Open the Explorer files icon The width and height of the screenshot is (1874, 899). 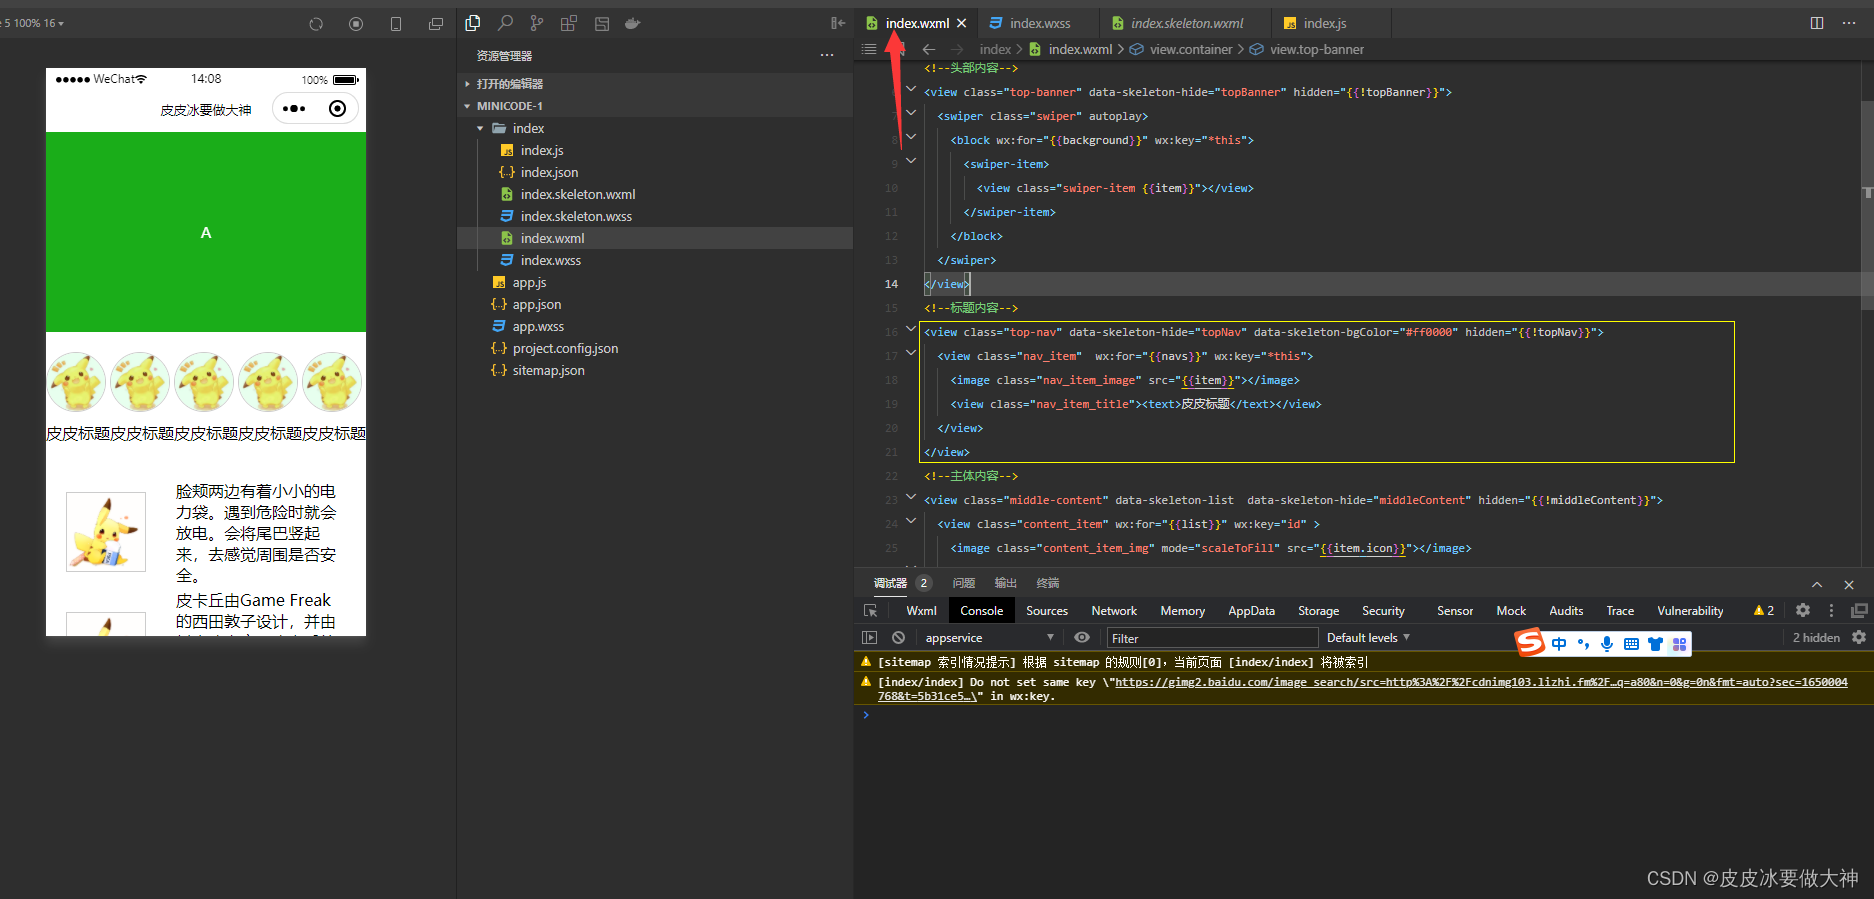tap(473, 23)
